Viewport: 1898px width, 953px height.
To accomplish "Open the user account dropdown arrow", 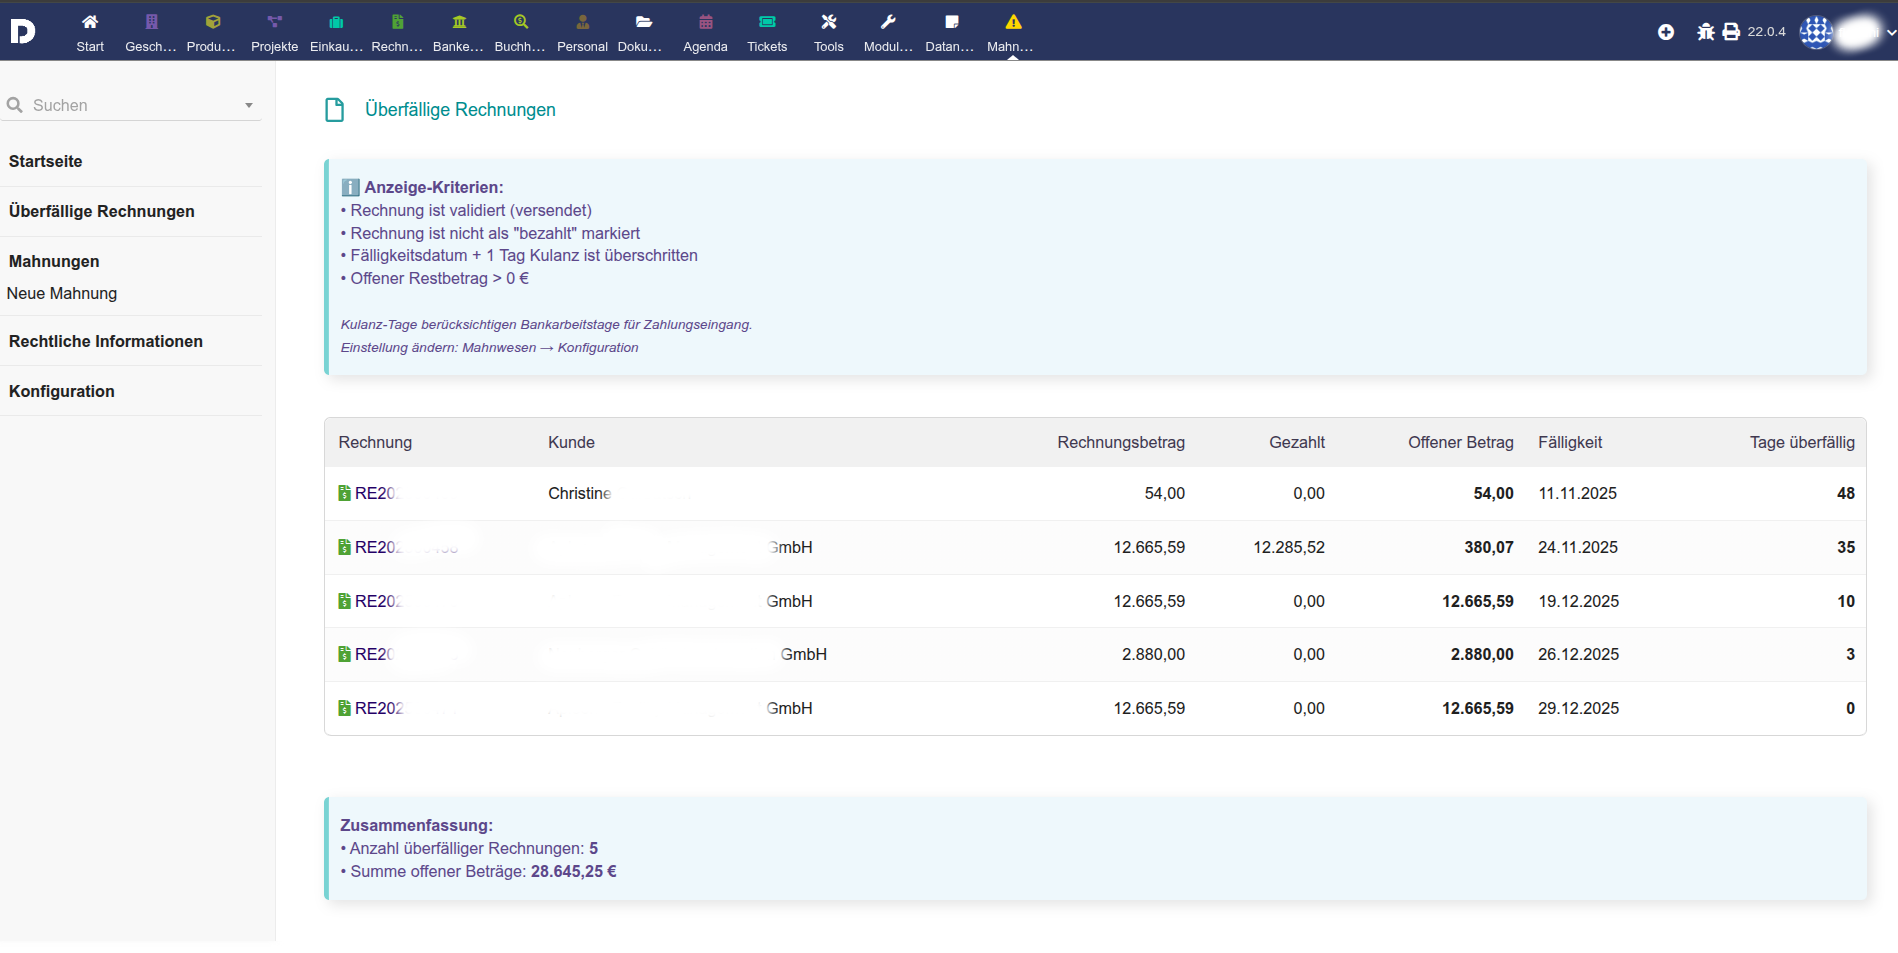I will coord(1890,32).
